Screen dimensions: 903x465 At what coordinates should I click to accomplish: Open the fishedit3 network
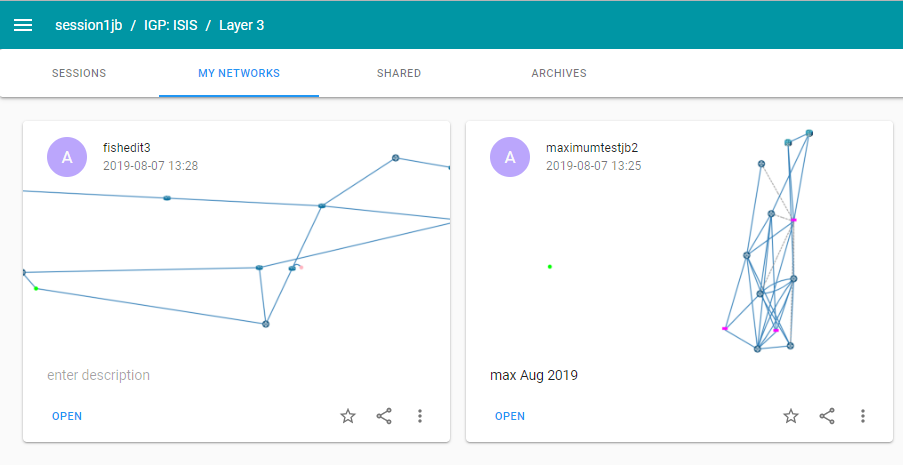67,416
